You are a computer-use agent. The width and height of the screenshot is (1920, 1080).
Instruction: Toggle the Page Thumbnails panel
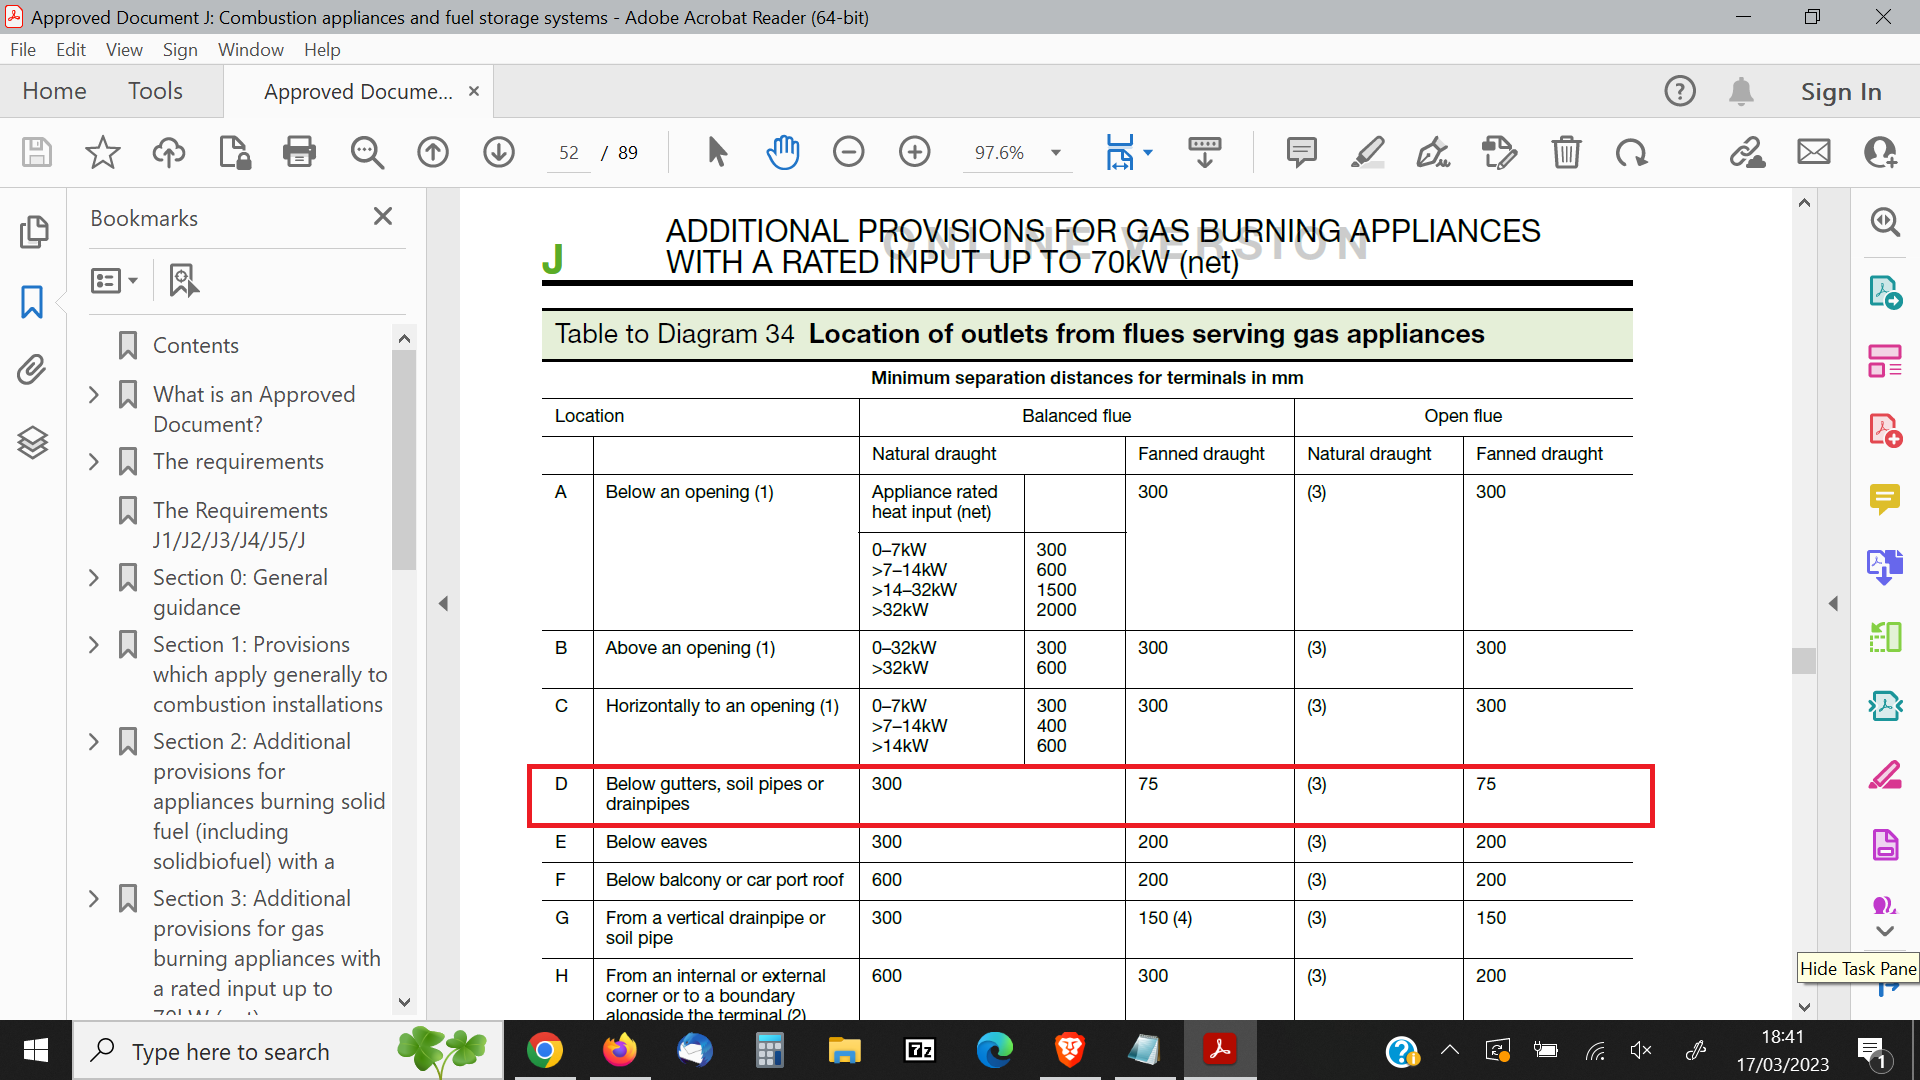click(x=32, y=231)
